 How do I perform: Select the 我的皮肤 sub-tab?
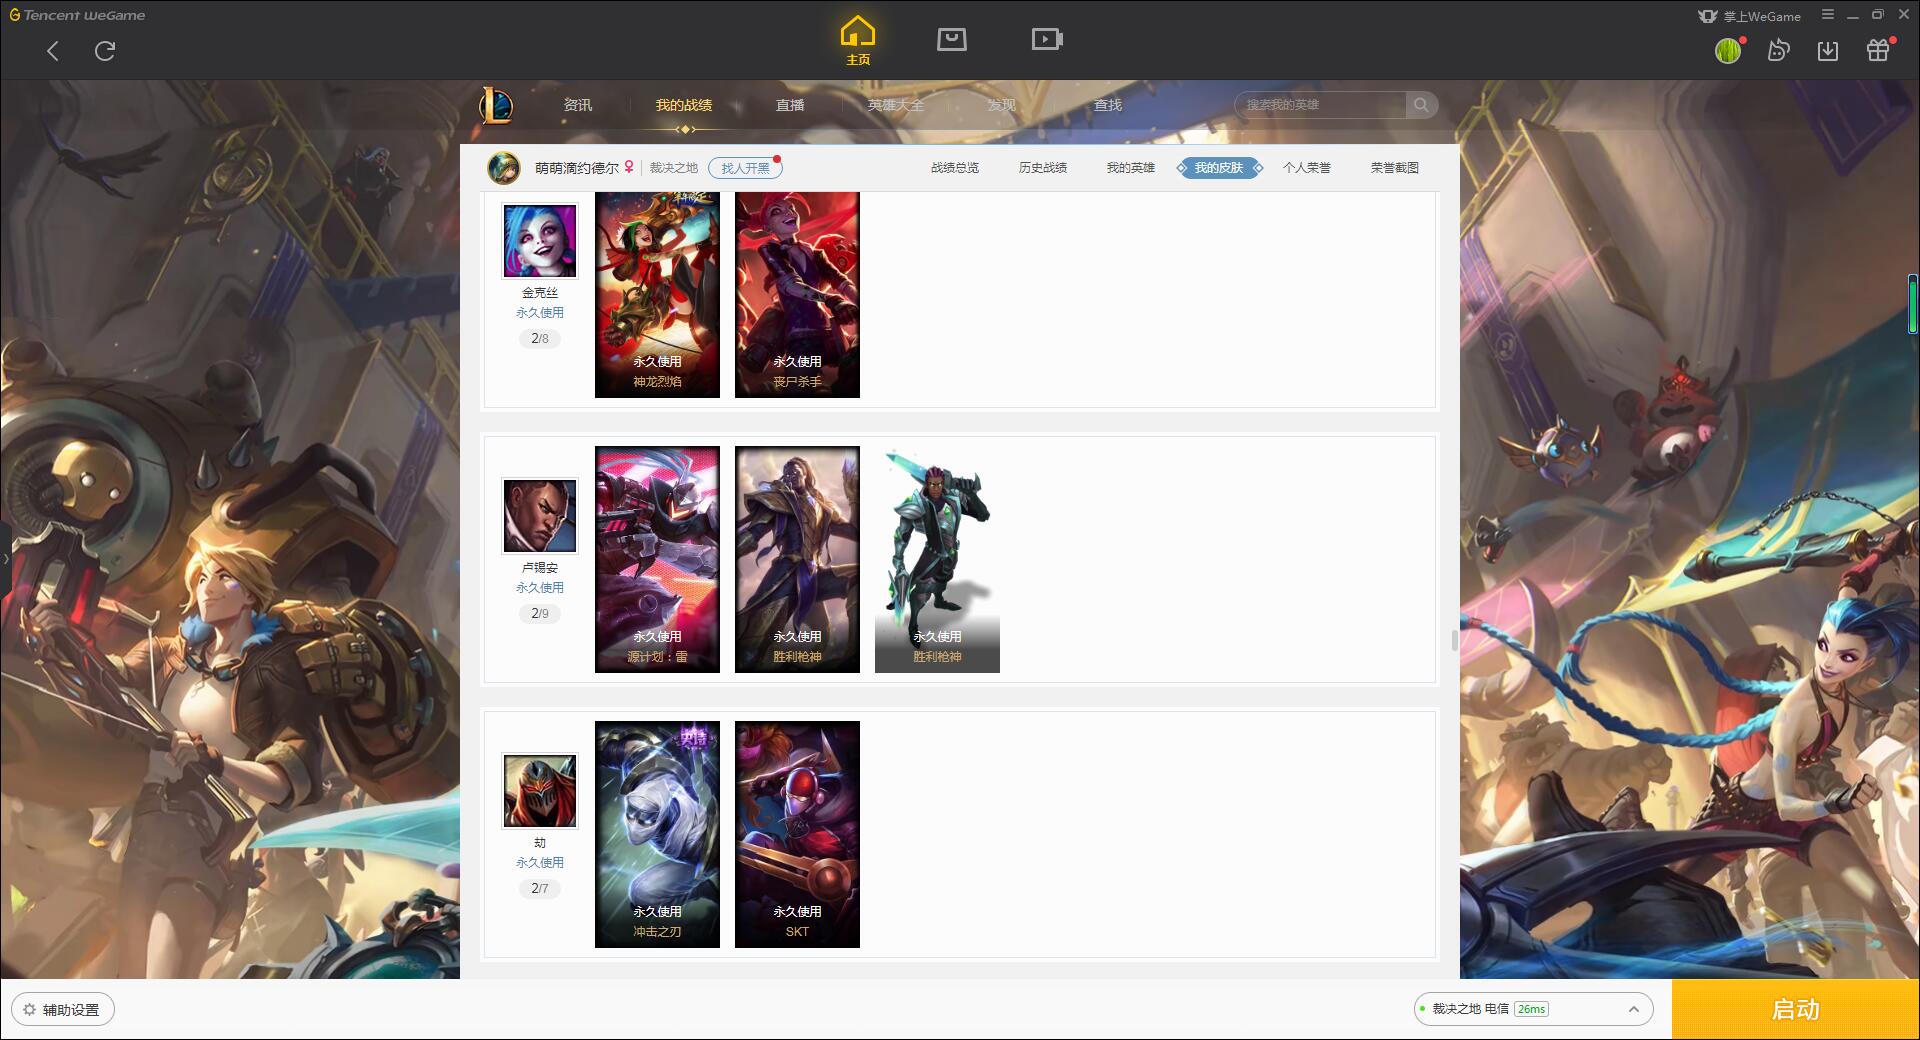pos(1219,168)
